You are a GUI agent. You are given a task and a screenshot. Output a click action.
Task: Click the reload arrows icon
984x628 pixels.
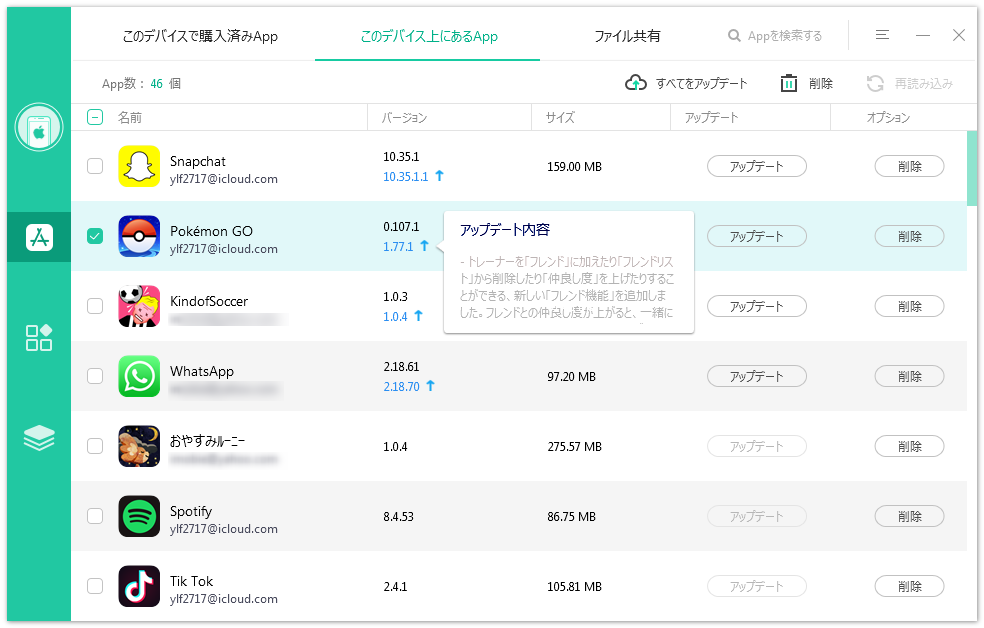(875, 83)
